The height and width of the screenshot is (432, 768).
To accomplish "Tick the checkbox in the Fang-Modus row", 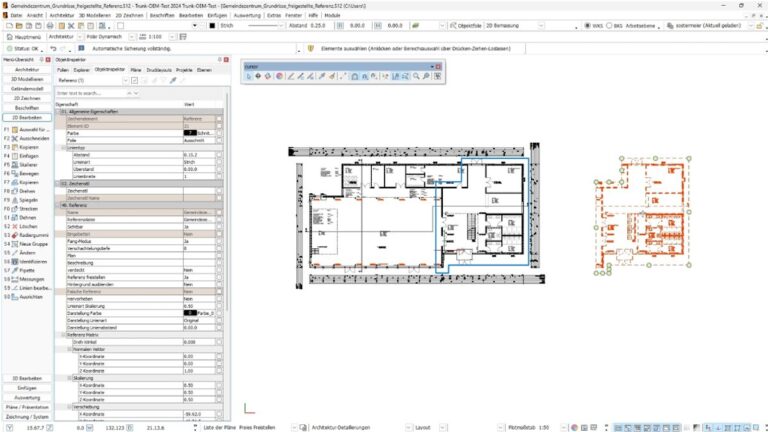I will pyautogui.click(x=219, y=241).
